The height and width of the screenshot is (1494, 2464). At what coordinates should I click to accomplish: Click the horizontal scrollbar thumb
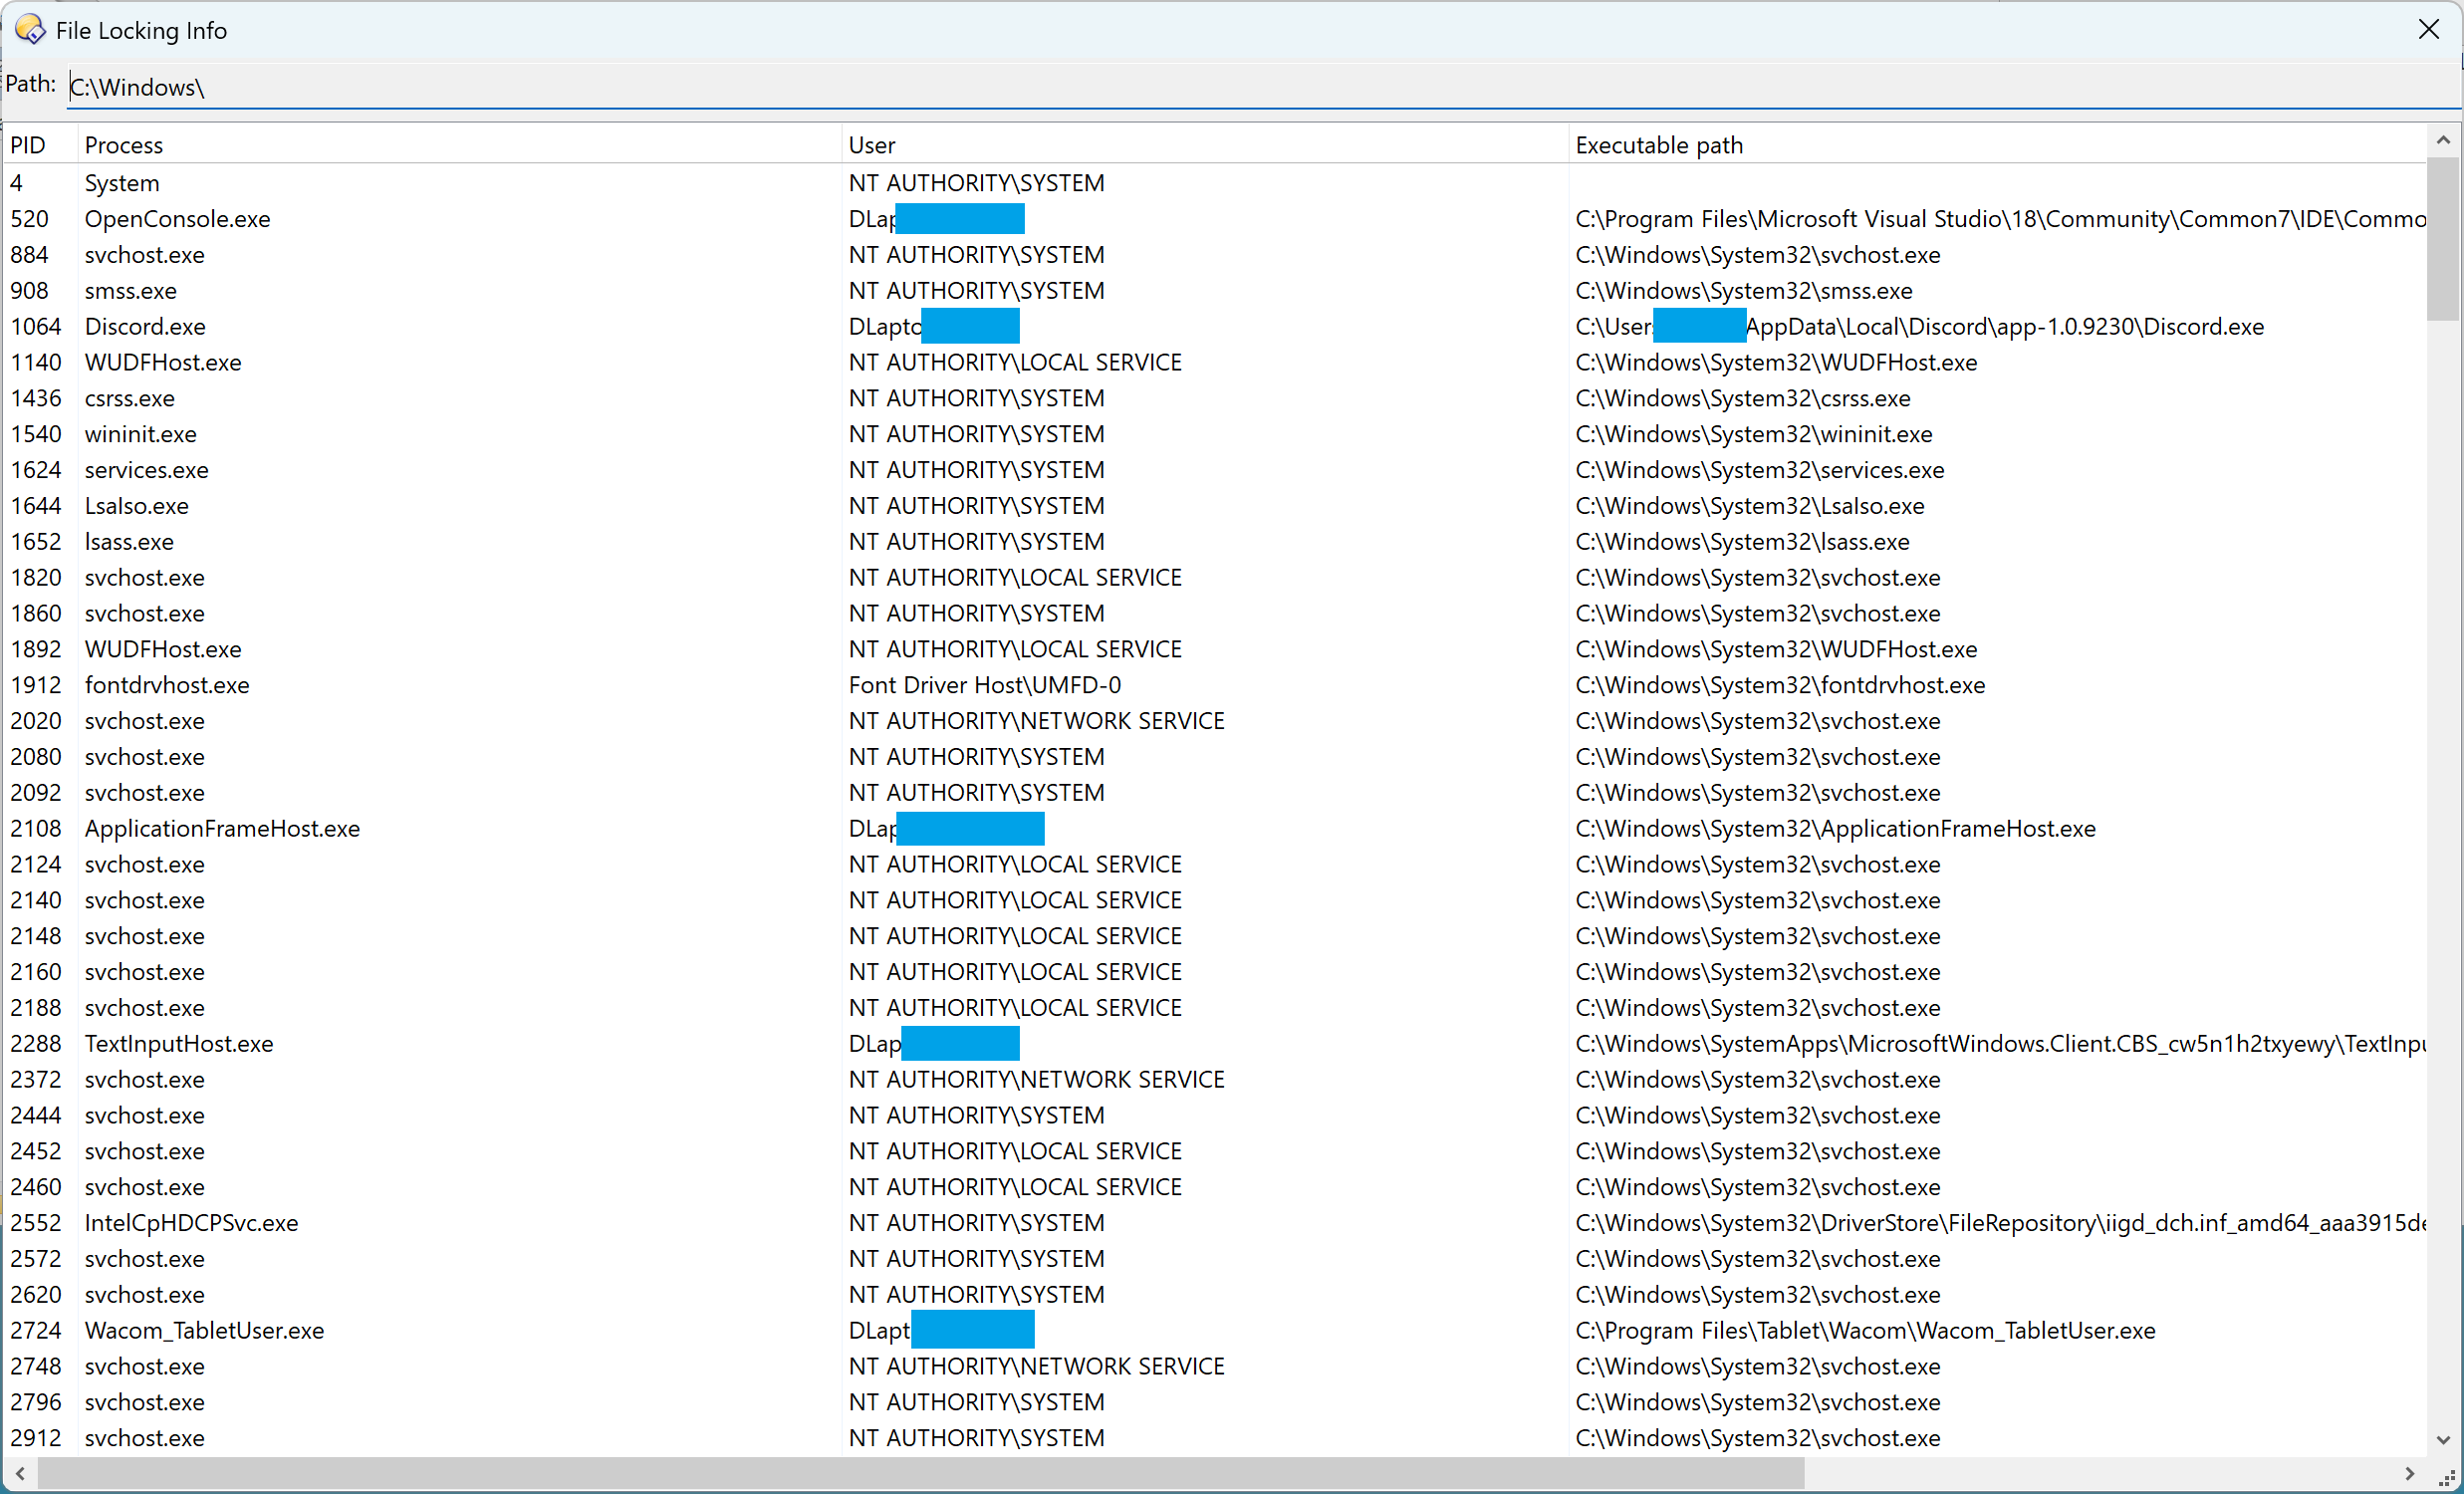pyautogui.click(x=920, y=1473)
